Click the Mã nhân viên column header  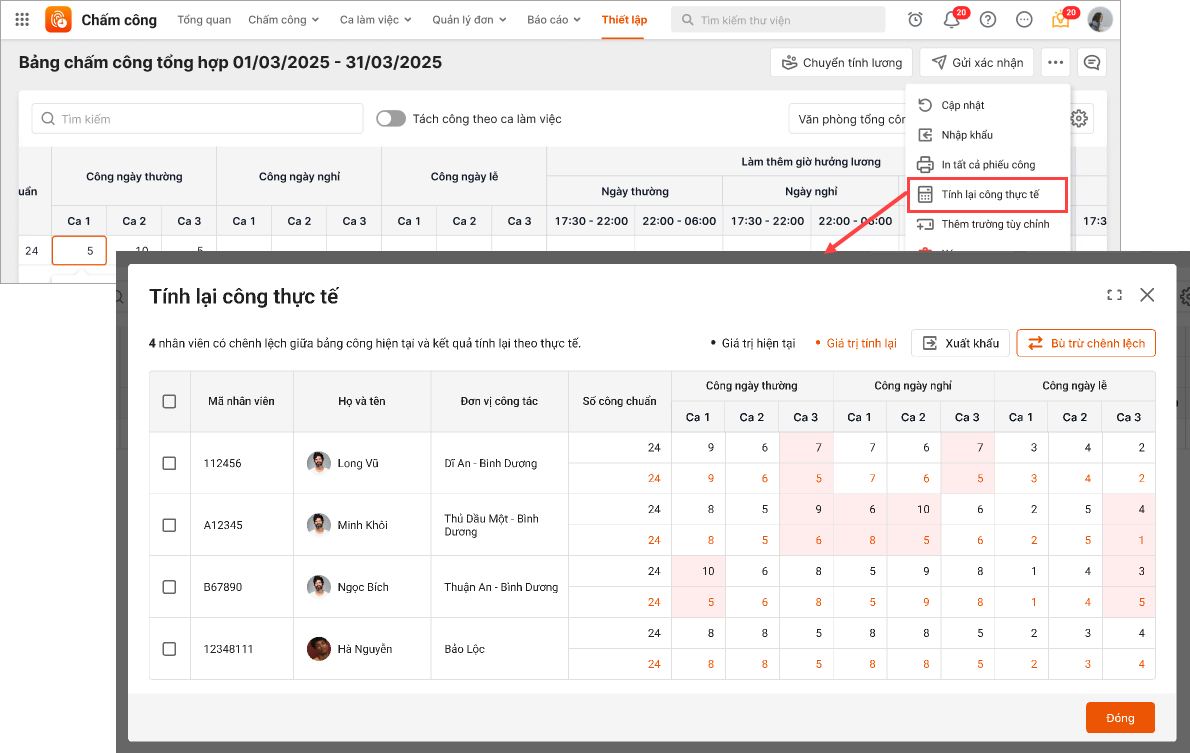[241, 401]
